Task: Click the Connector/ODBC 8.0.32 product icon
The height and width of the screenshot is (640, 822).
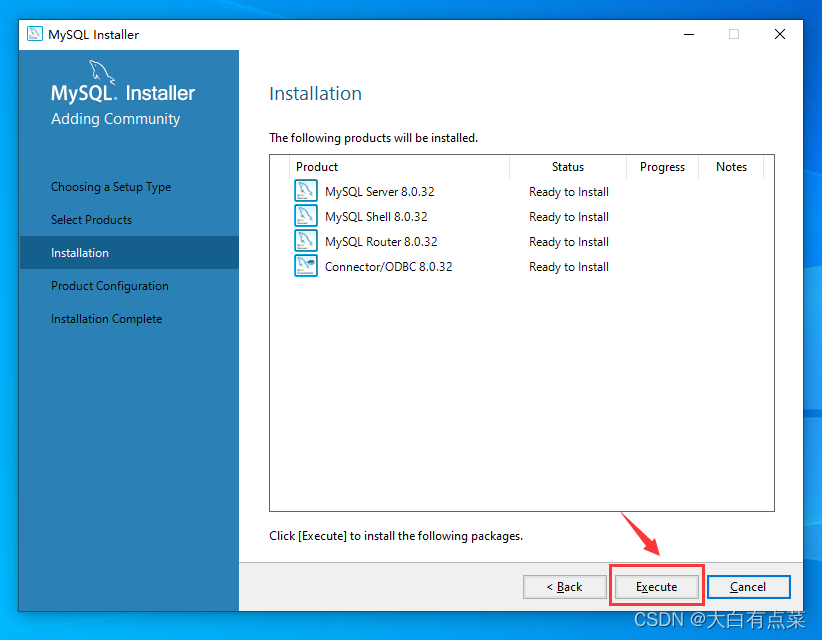Action: pyautogui.click(x=306, y=266)
